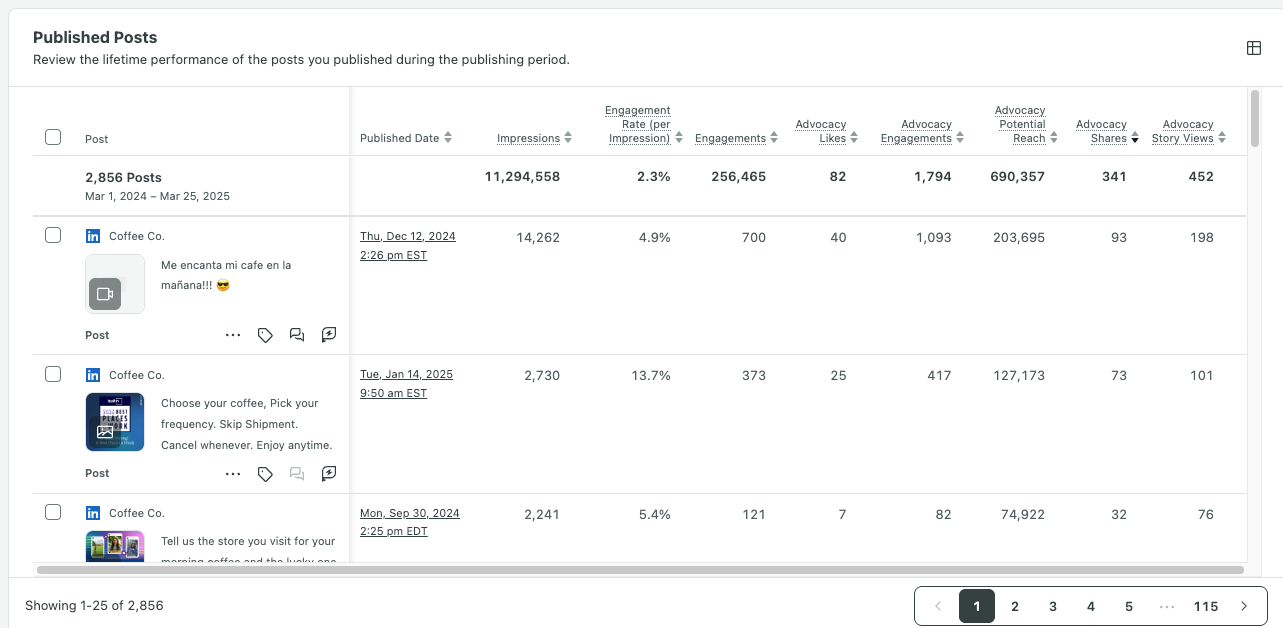Open the tag icon on the January 14 post
The width and height of the screenshot is (1283, 628).
(x=265, y=473)
